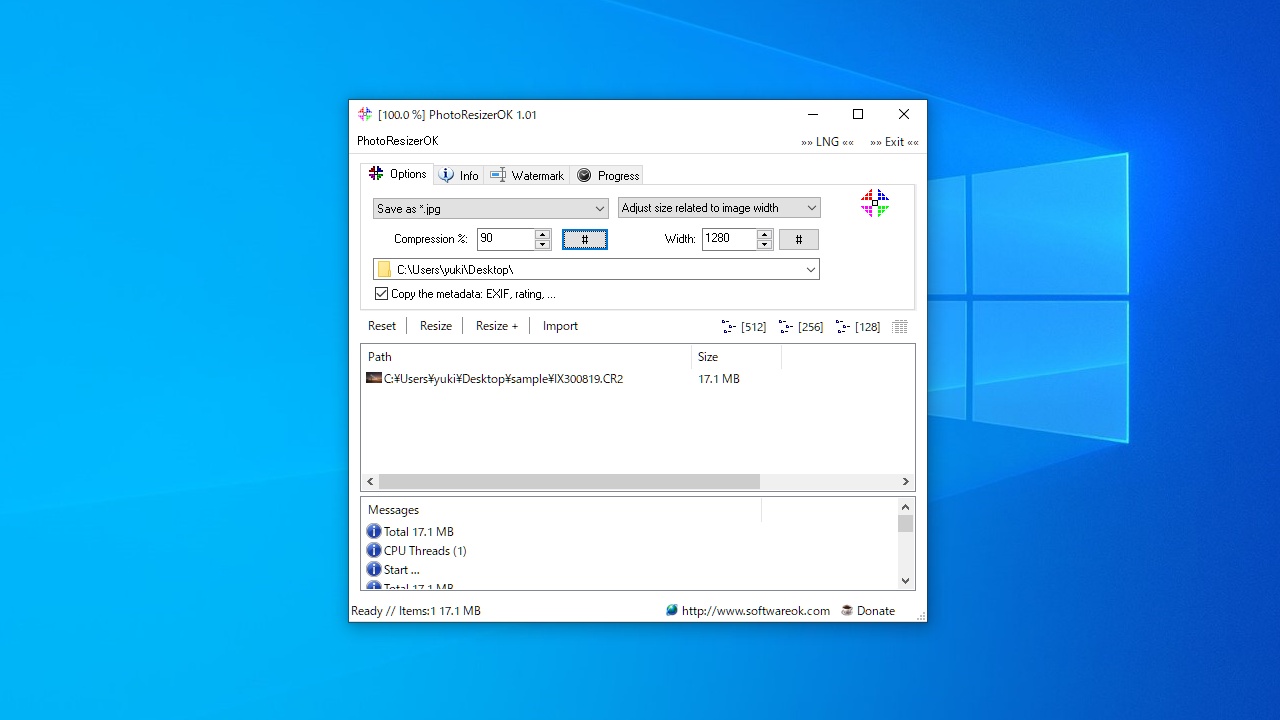Increase the Width value
Viewport: 1280px width, 720px height.
tap(764, 234)
